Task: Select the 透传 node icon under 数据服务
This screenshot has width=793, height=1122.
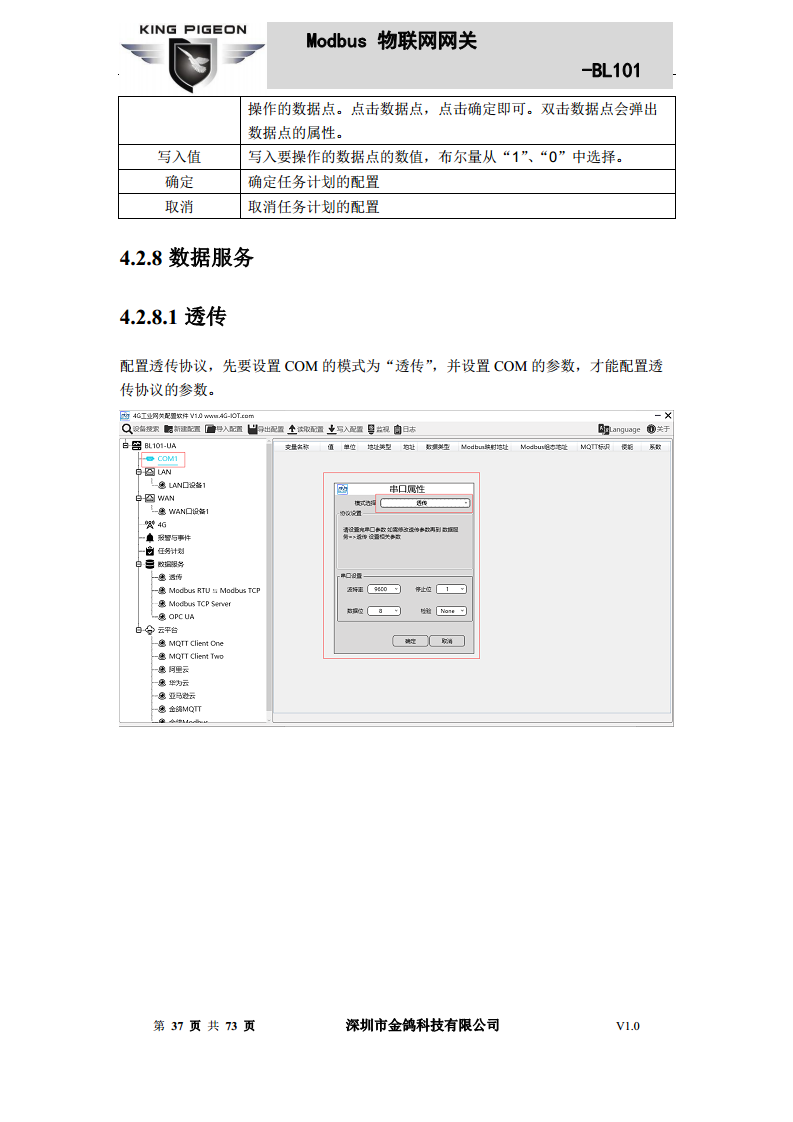Action: 162,577
